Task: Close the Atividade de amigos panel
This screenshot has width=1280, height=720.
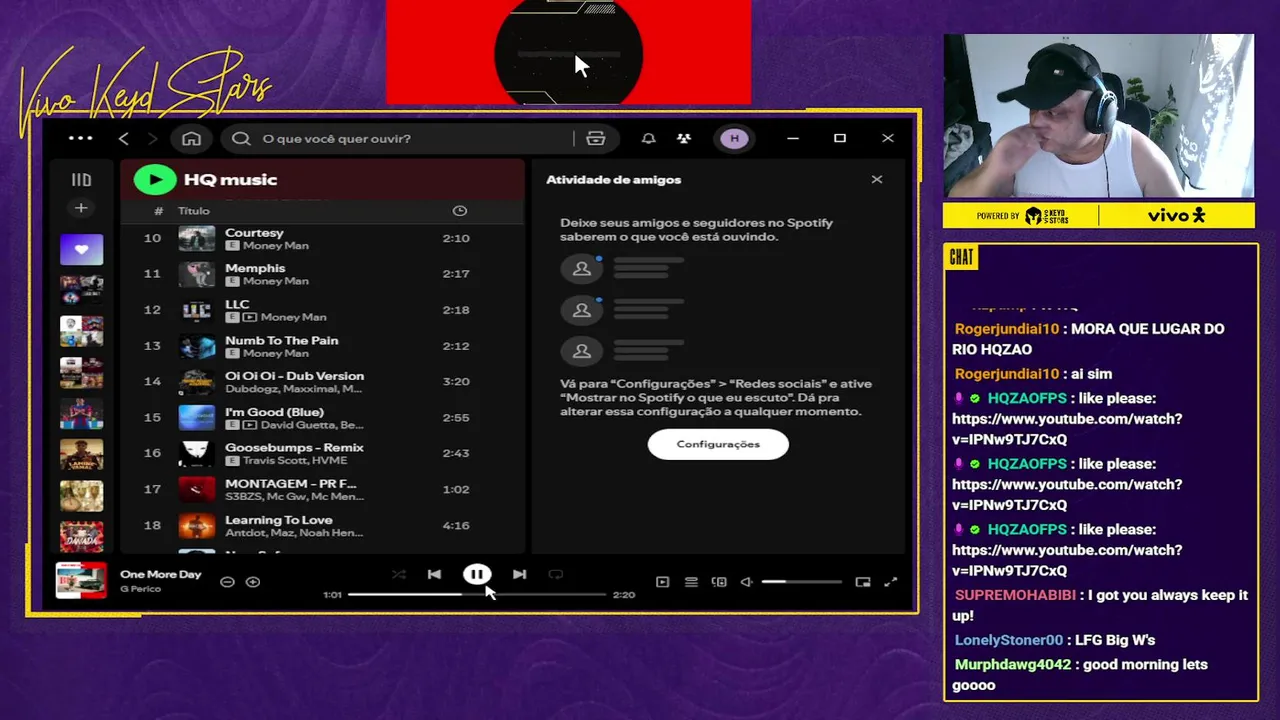Action: point(877,180)
